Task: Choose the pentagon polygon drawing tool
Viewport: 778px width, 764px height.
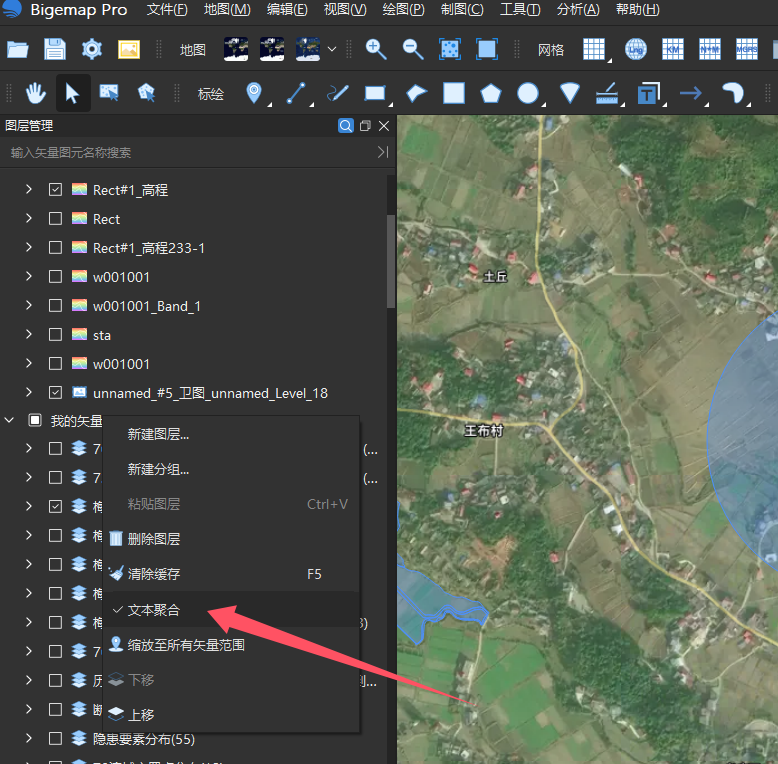Action: pos(491,93)
